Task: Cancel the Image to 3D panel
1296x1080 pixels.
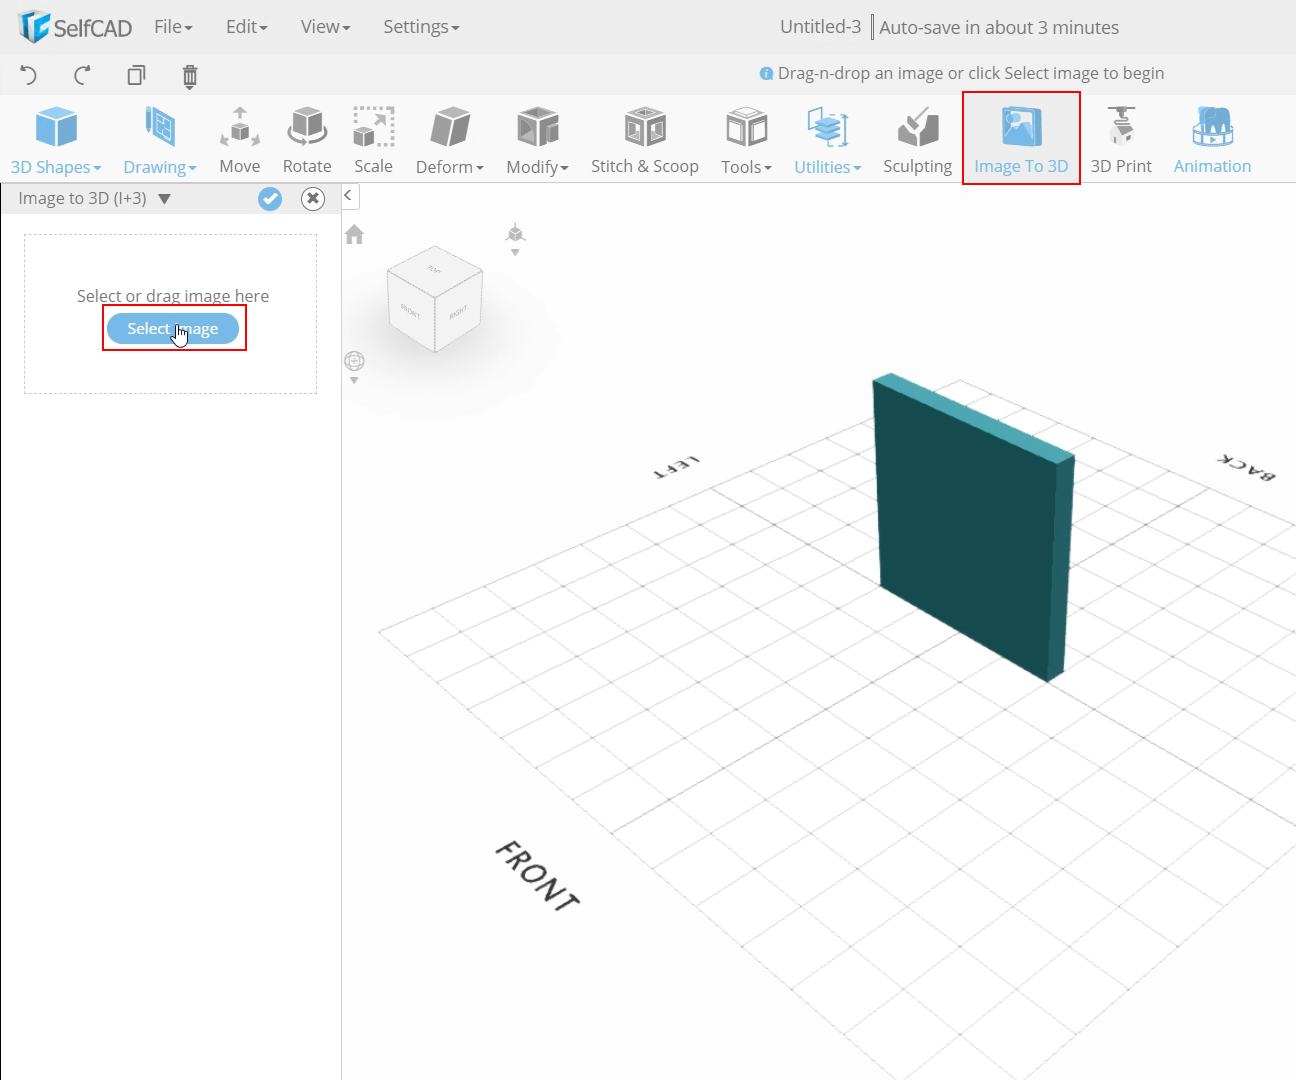Action: click(x=313, y=199)
